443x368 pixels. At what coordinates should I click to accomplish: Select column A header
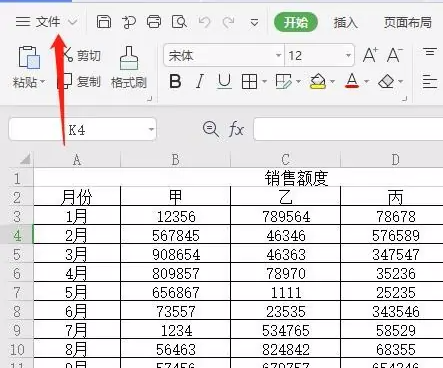77,160
